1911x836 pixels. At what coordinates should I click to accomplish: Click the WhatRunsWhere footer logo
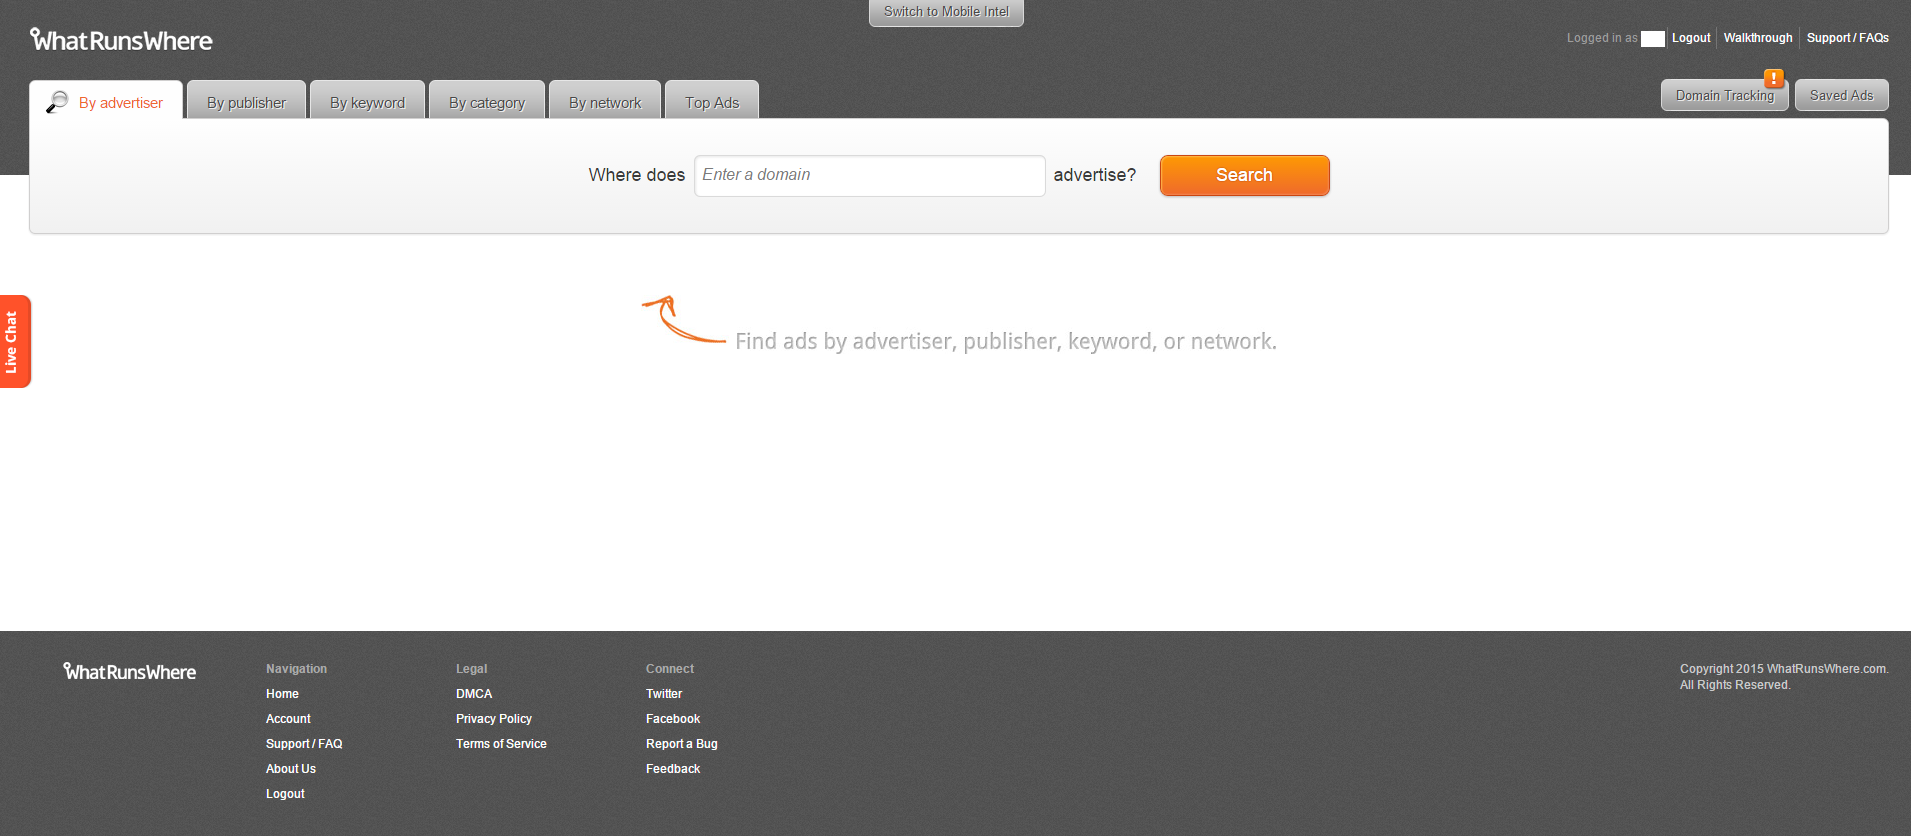(x=130, y=671)
